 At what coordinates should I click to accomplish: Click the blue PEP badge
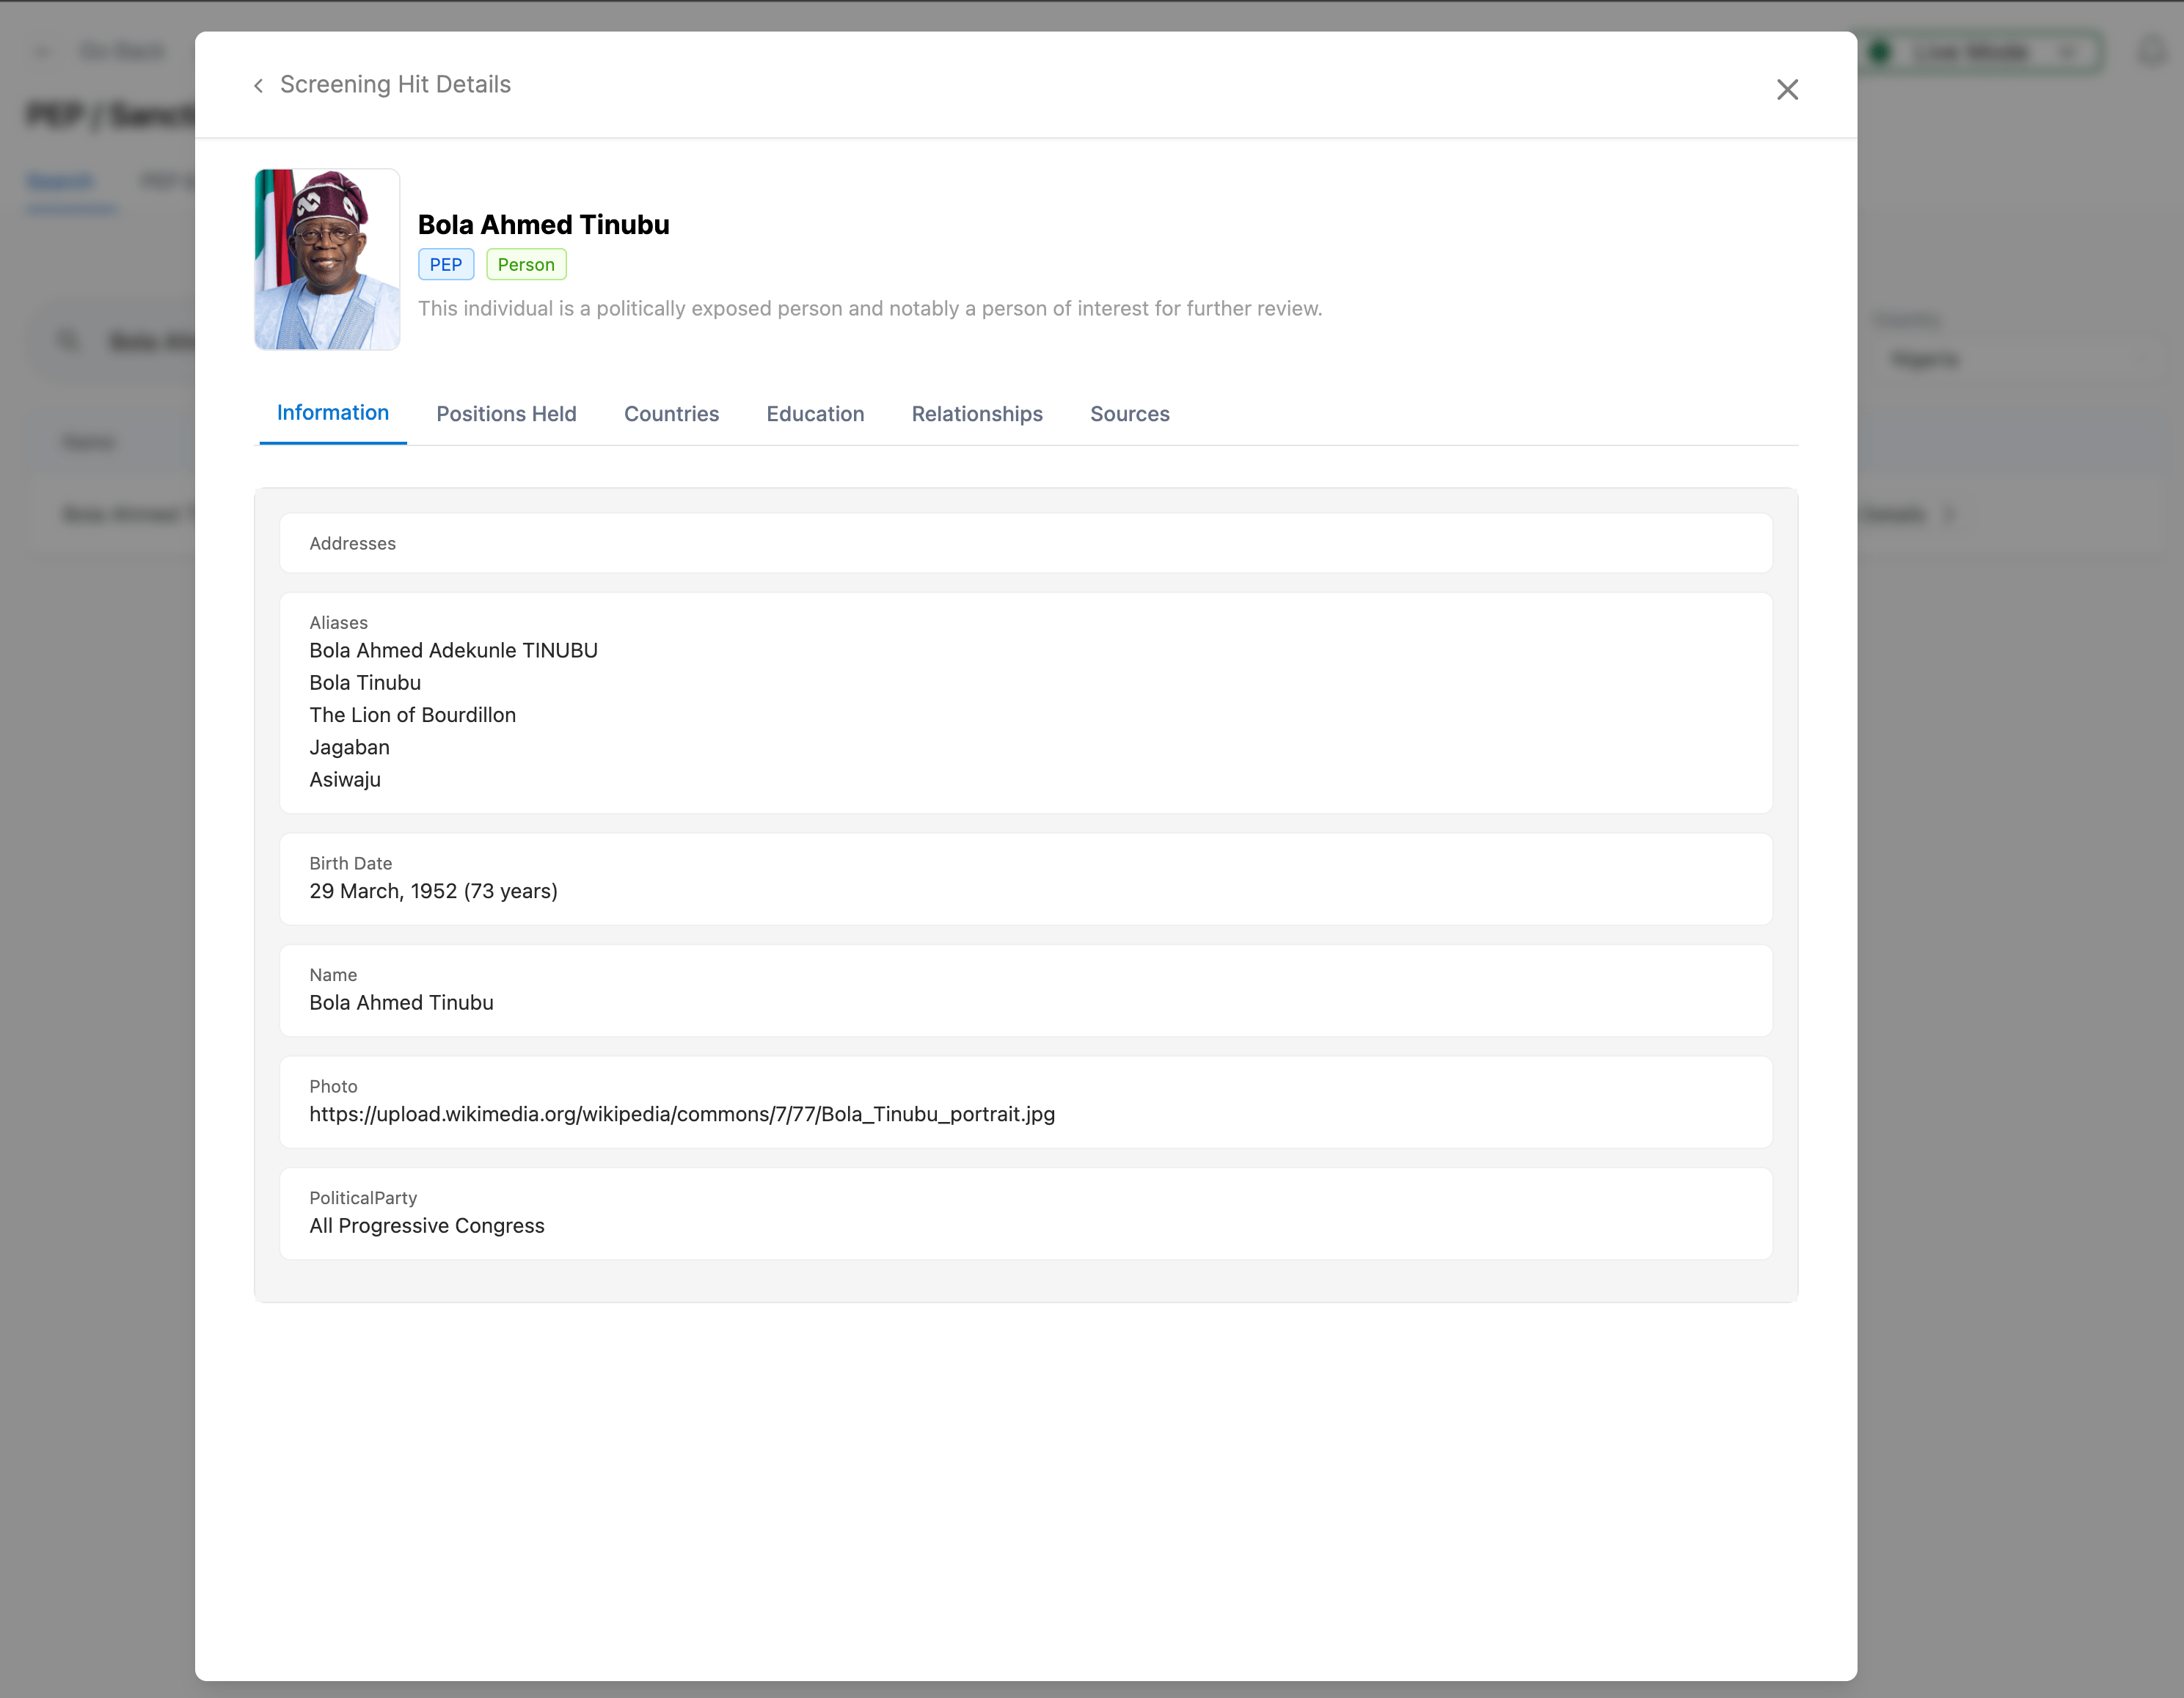click(445, 265)
